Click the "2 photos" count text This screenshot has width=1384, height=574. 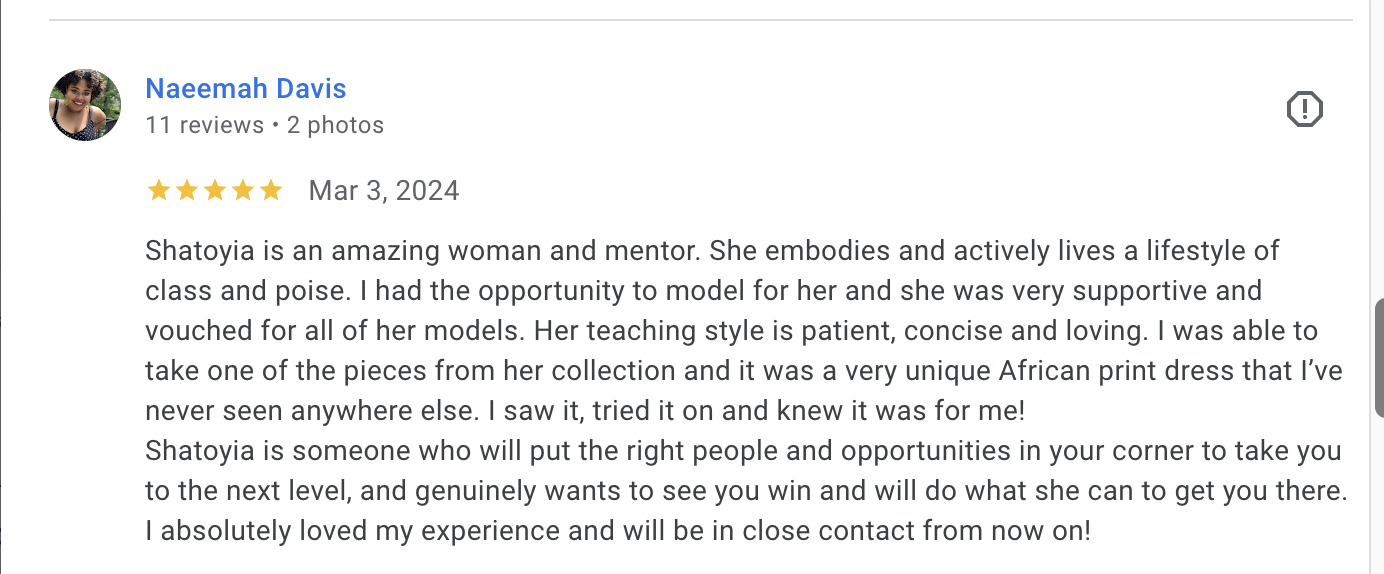(335, 125)
